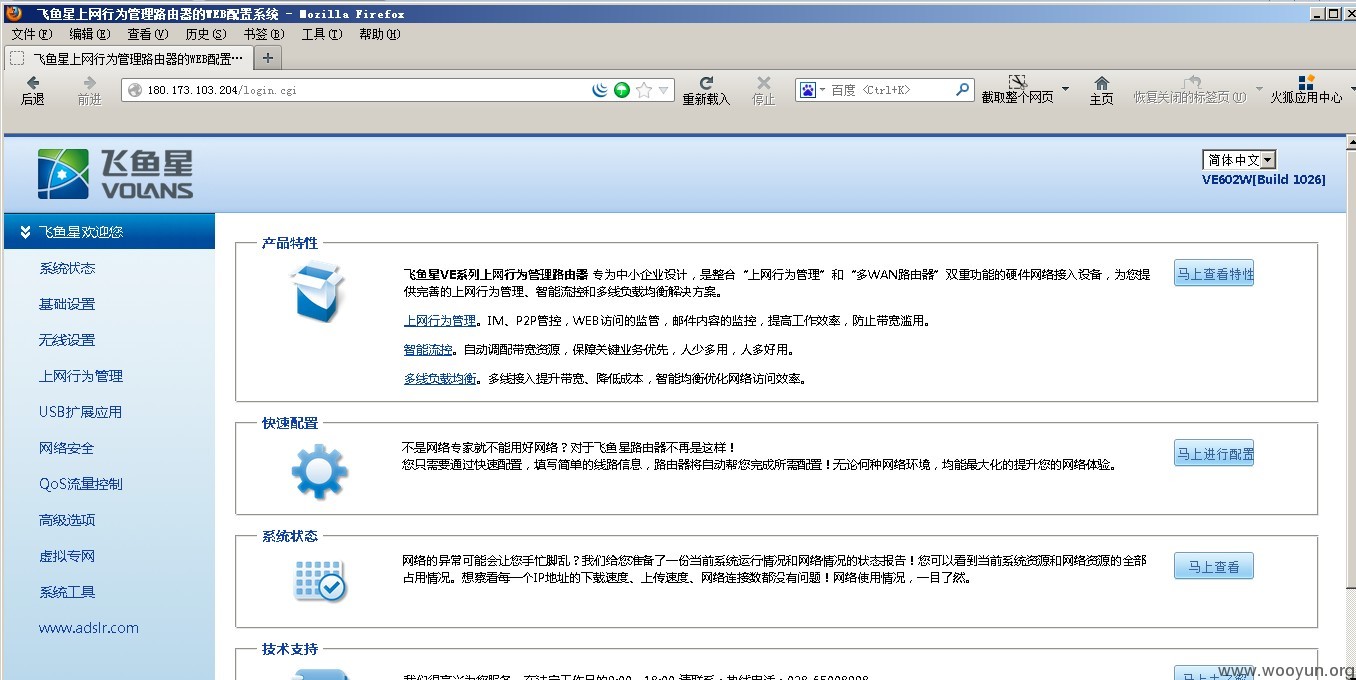
Task: Collapse the 飞鱼星欢迎您 sidebar header
Action: [x=109, y=231]
